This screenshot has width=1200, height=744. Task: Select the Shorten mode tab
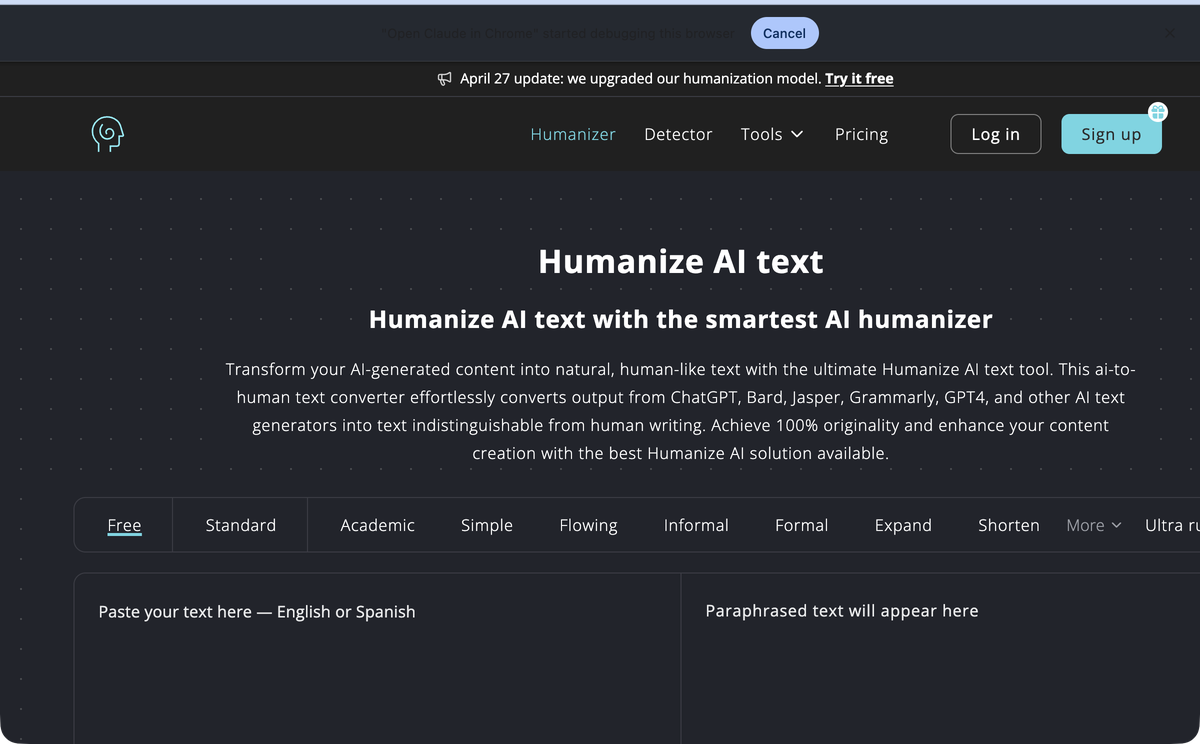pos(1008,525)
